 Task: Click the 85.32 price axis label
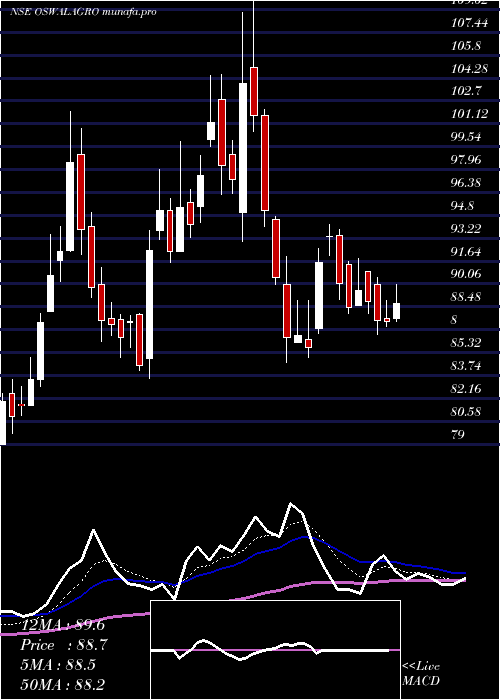point(466,343)
